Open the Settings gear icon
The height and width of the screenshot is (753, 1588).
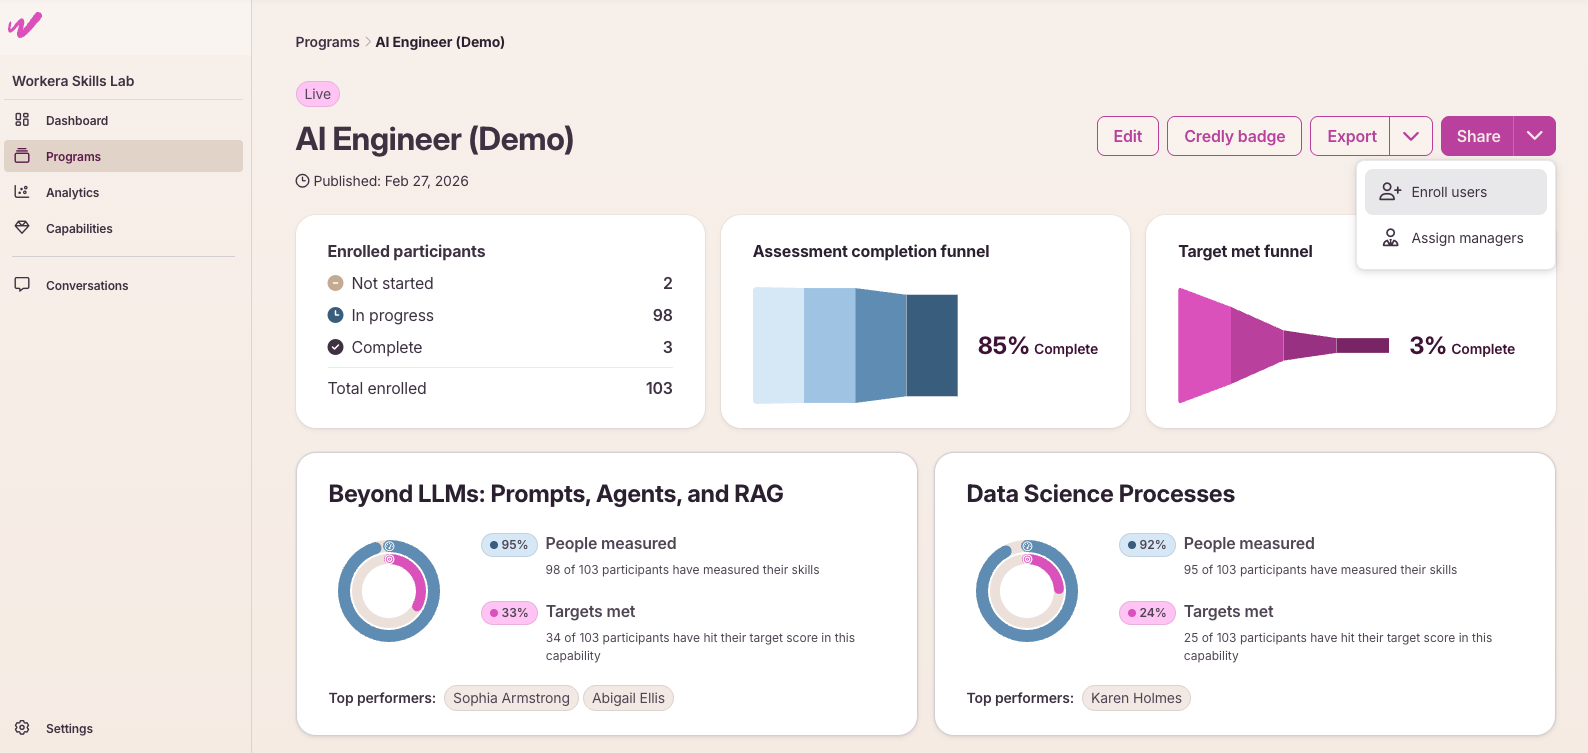pos(22,728)
